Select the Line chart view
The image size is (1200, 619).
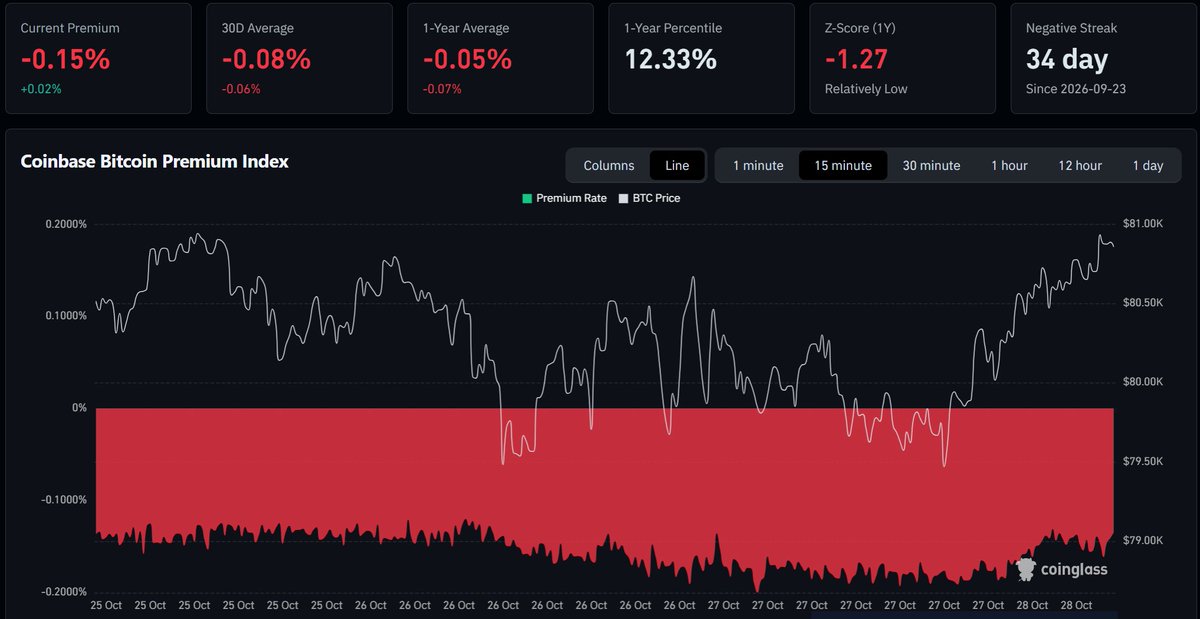coord(677,165)
